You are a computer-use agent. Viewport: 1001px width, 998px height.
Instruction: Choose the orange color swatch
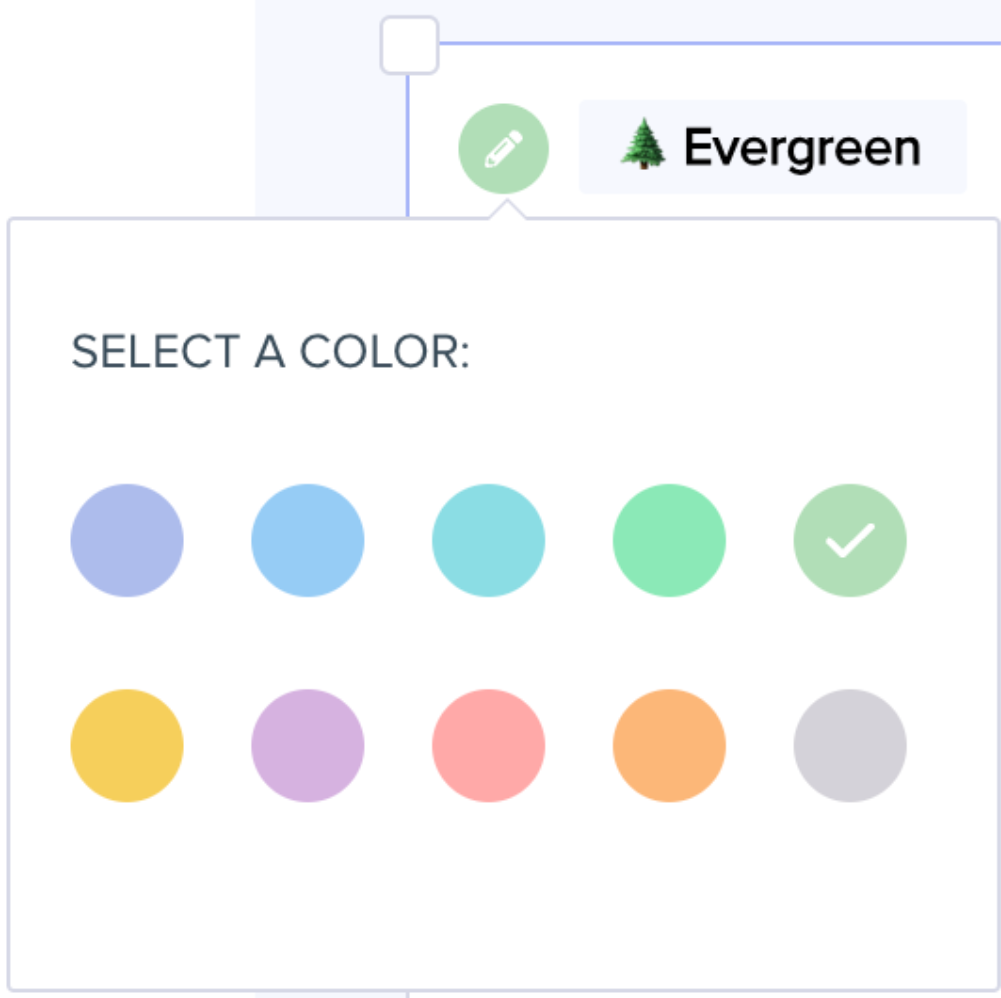pyautogui.click(x=669, y=746)
